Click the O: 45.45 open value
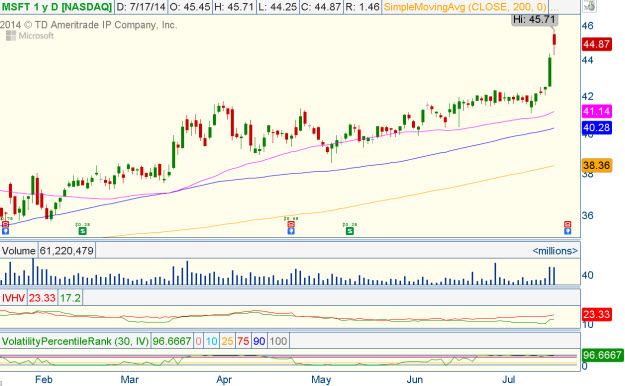Viewport: 625px width, 386px height. coord(190,7)
